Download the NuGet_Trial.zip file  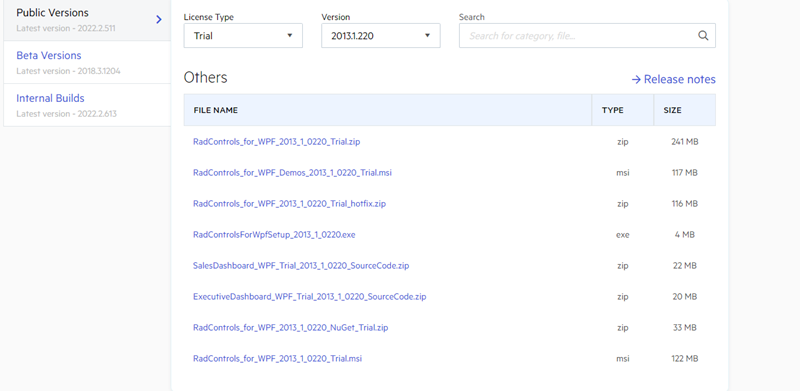290,328
